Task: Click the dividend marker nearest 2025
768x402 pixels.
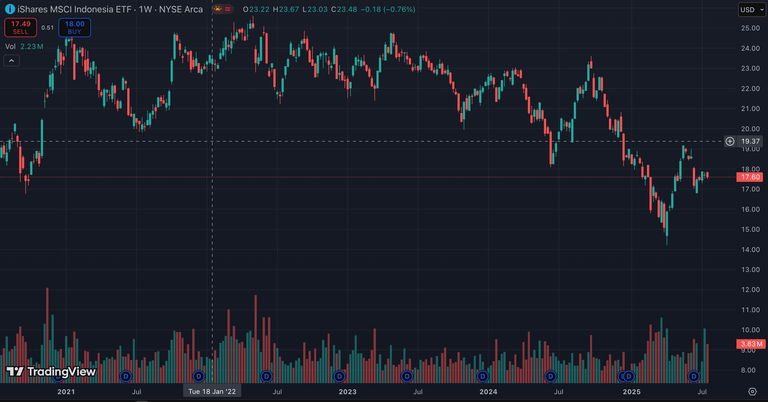Action: pos(628,376)
